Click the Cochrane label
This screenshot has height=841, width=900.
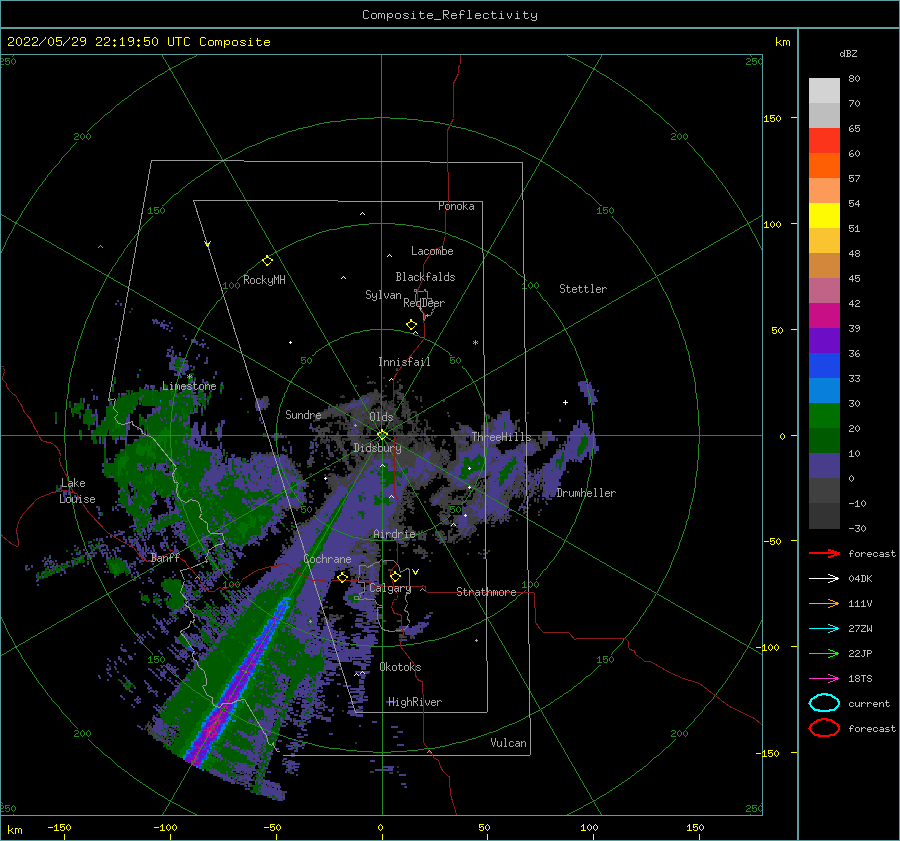point(327,559)
